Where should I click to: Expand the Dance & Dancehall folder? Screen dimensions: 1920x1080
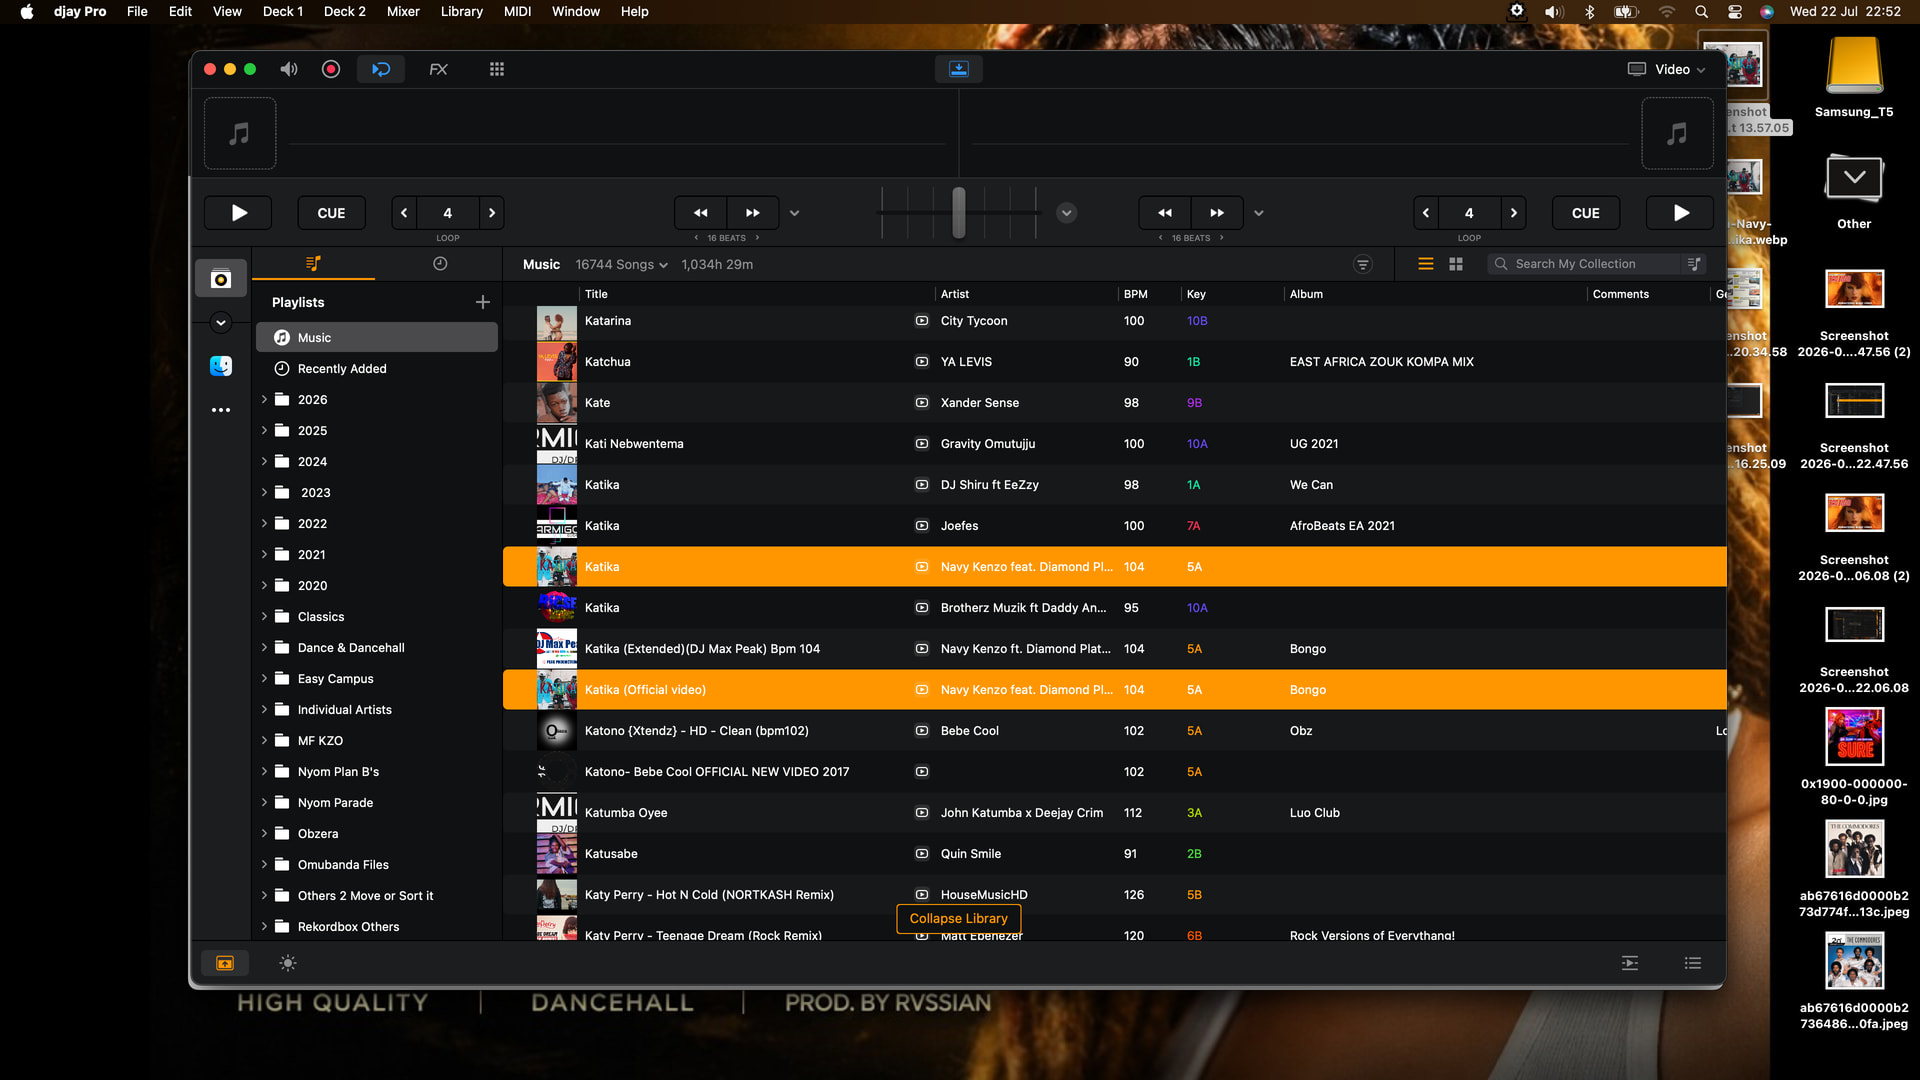pyautogui.click(x=264, y=647)
